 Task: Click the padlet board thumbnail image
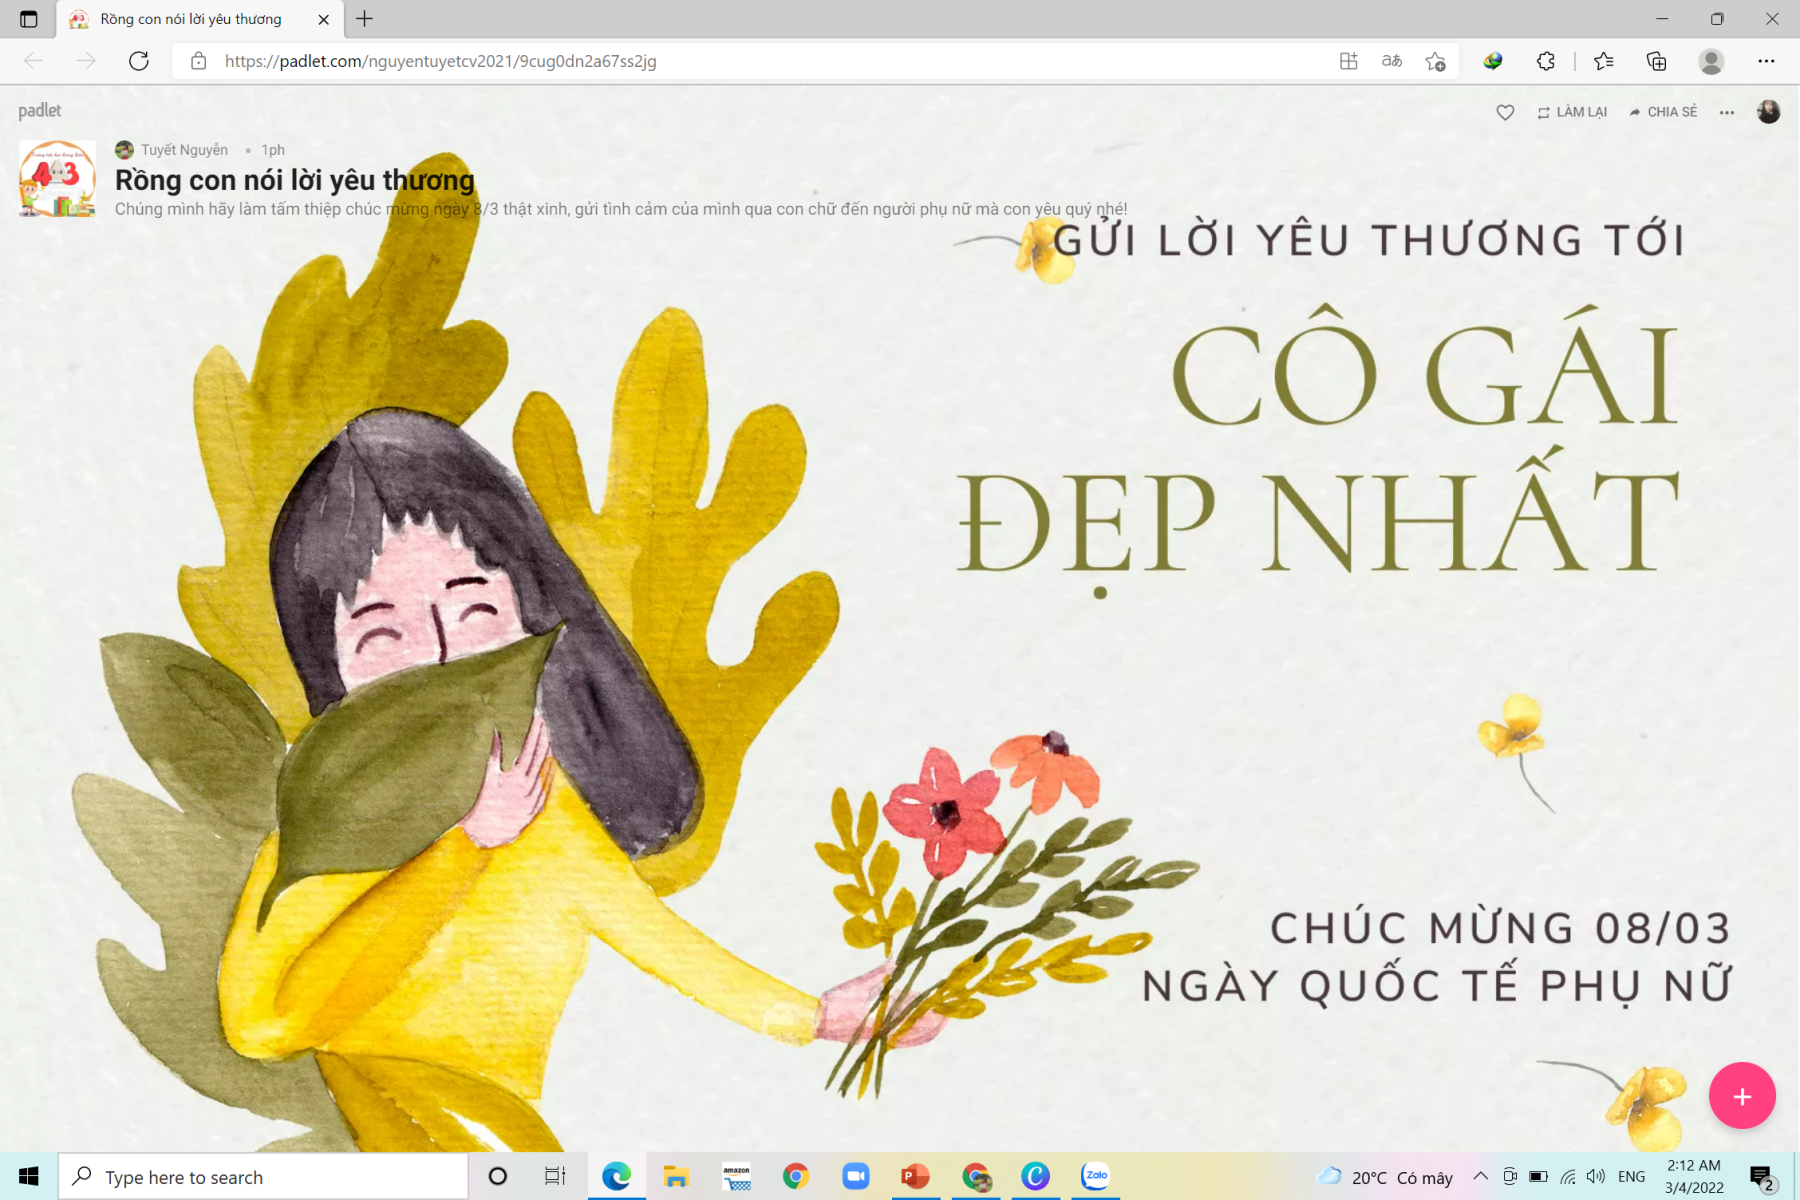click(x=58, y=179)
